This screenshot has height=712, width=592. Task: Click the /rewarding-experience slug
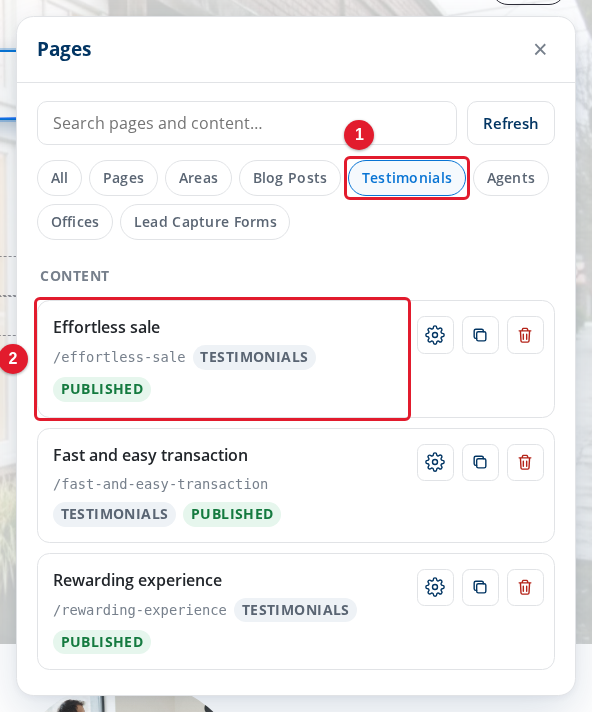(140, 610)
